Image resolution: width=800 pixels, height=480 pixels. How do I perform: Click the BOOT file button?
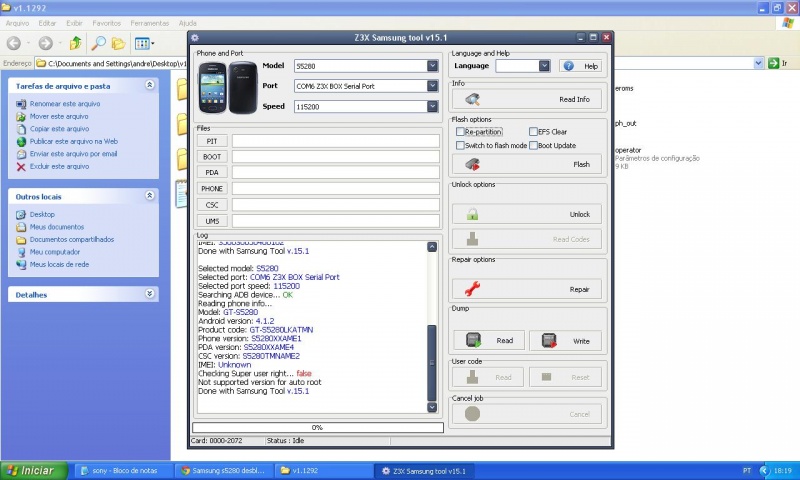click(x=212, y=157)
